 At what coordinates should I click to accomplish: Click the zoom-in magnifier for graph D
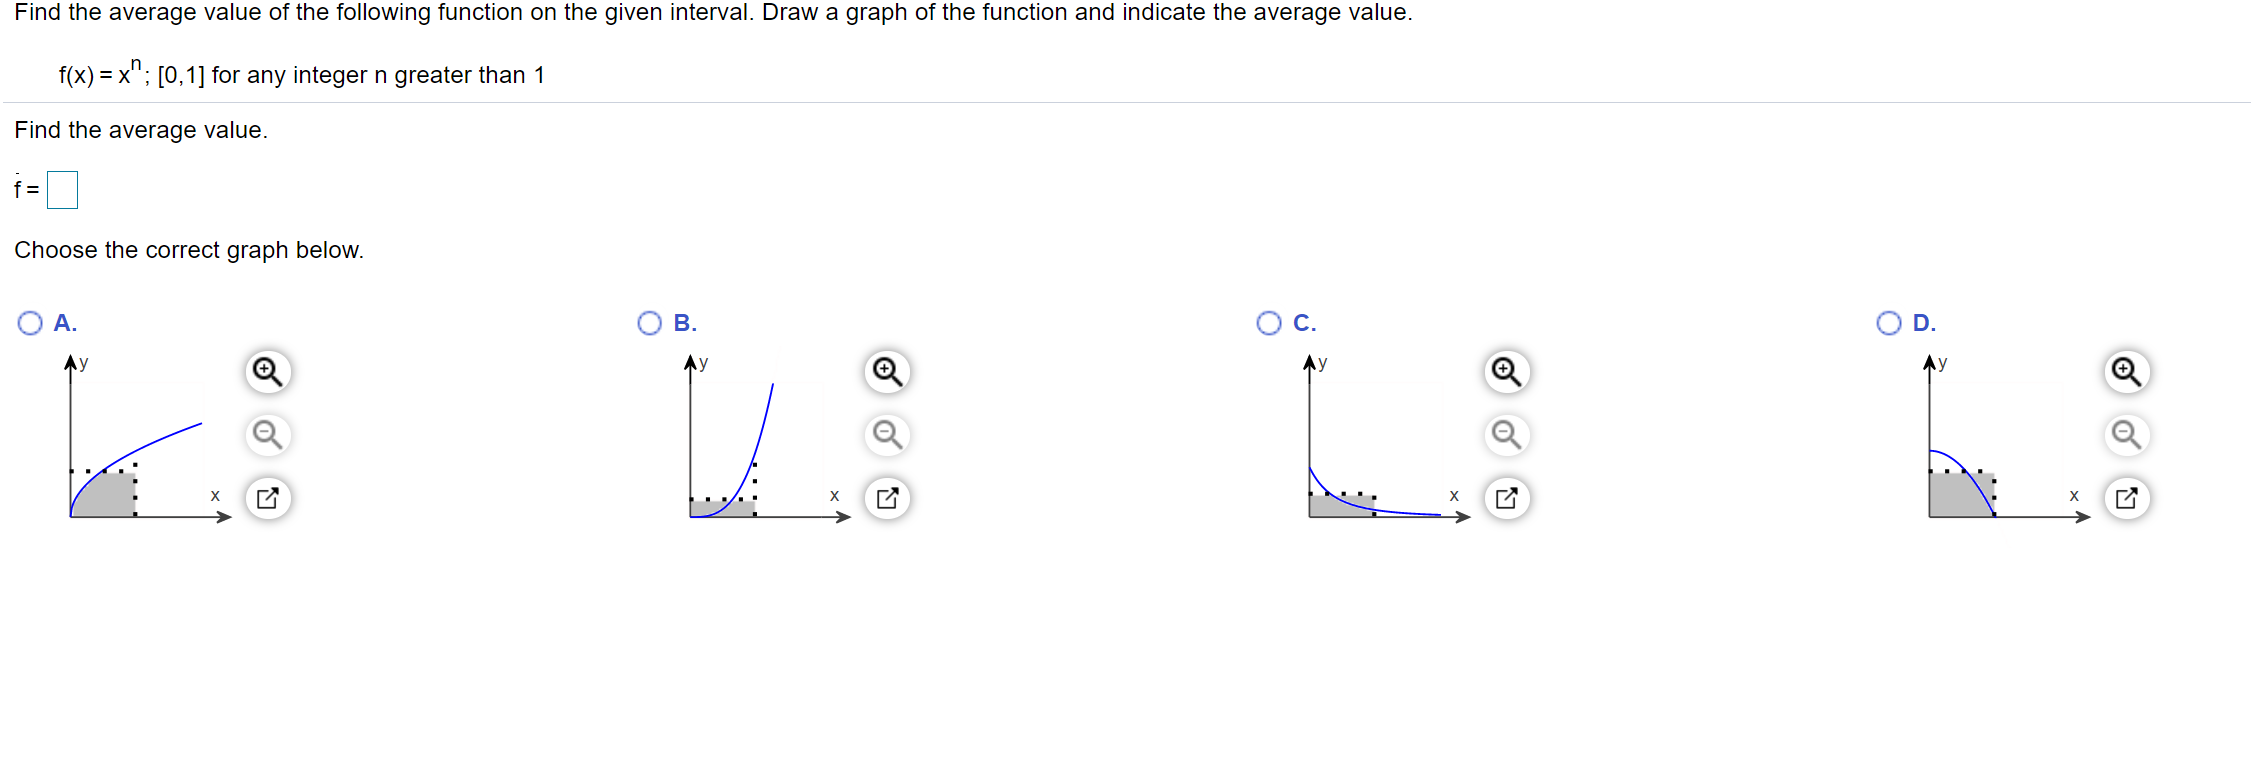click(x=2124, y=371)
